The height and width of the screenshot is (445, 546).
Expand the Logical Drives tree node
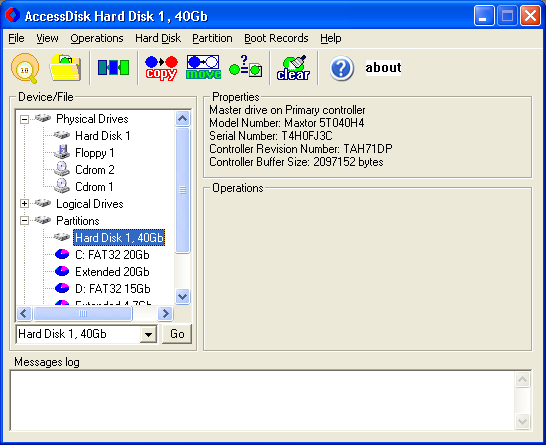point(24,204)
